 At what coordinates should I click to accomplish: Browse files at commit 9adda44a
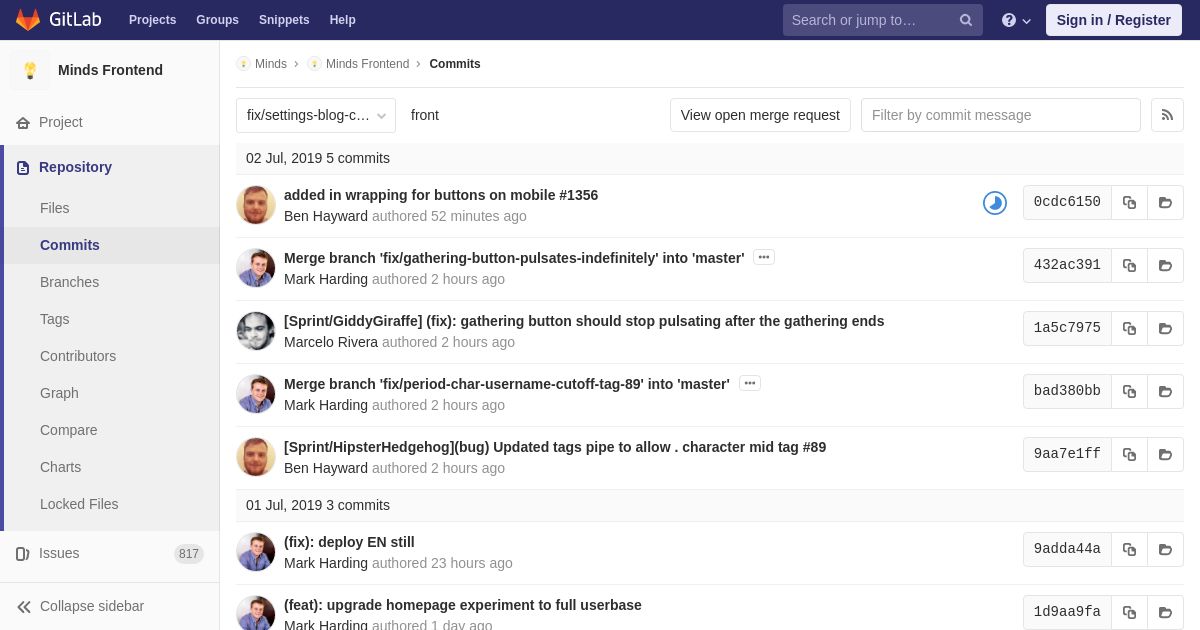[1165, 549]
